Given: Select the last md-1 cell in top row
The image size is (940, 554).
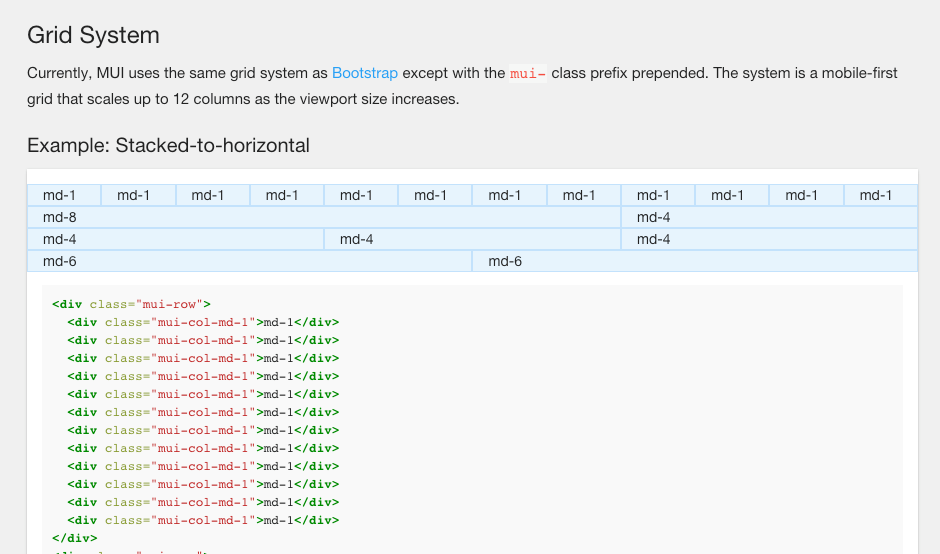Looking at the screenshot, I should point(880,195).
